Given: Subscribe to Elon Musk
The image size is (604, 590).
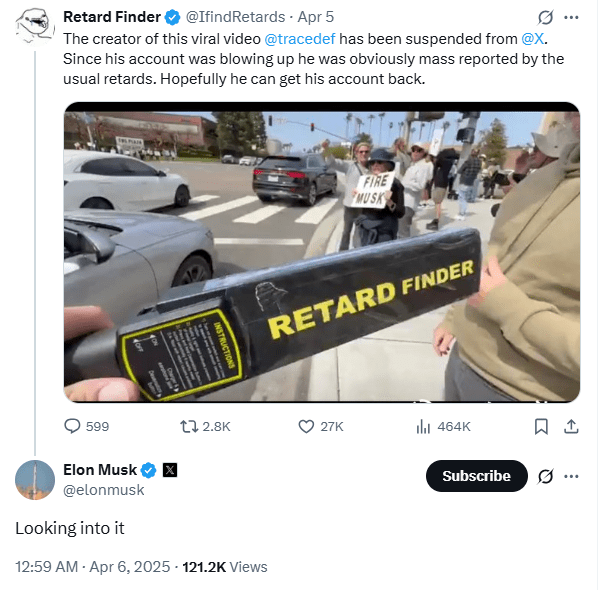Looking at the screenshot, I should click(x=476, y=476).
